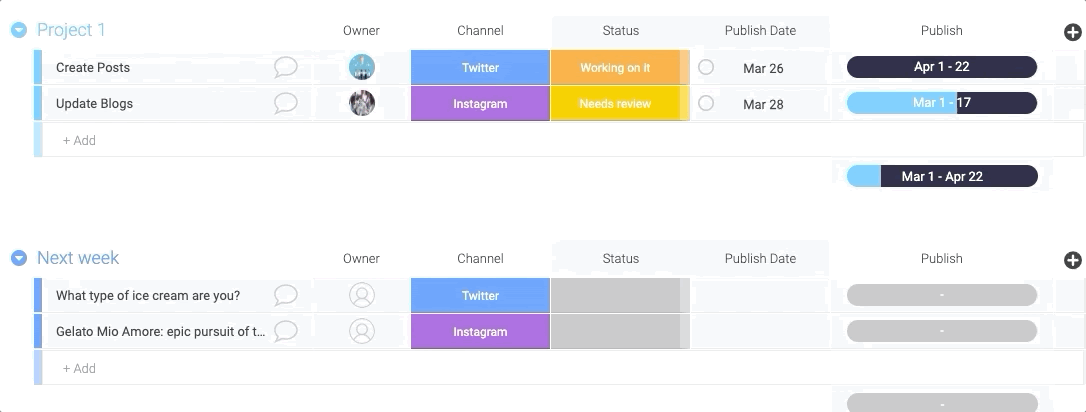Open comments on the ice cream item

pos(286,295)
